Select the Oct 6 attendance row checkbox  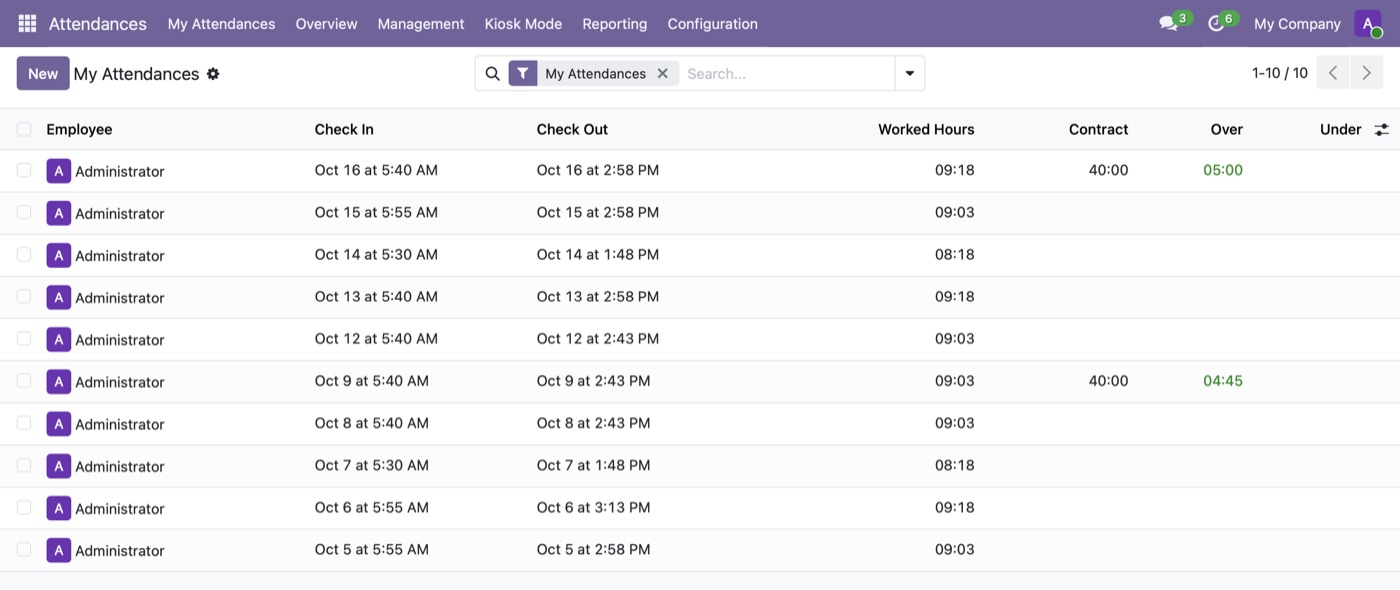click(24, 507)
